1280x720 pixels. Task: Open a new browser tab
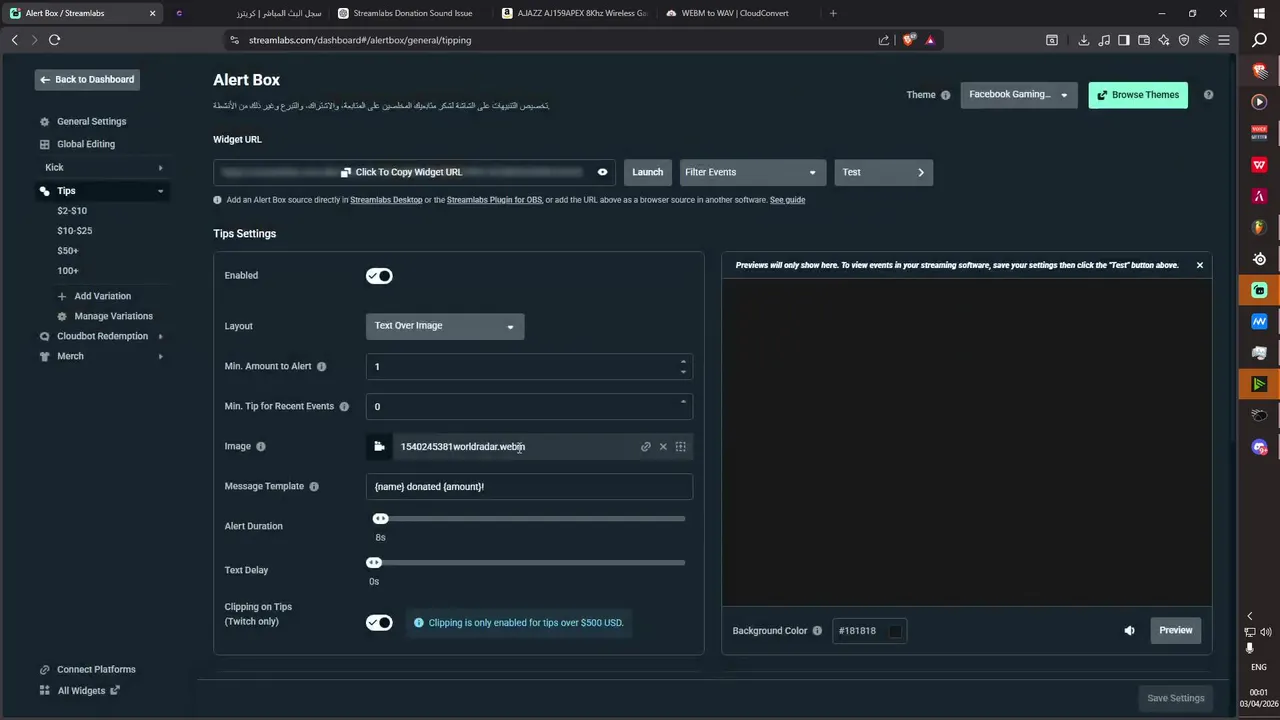833,13
